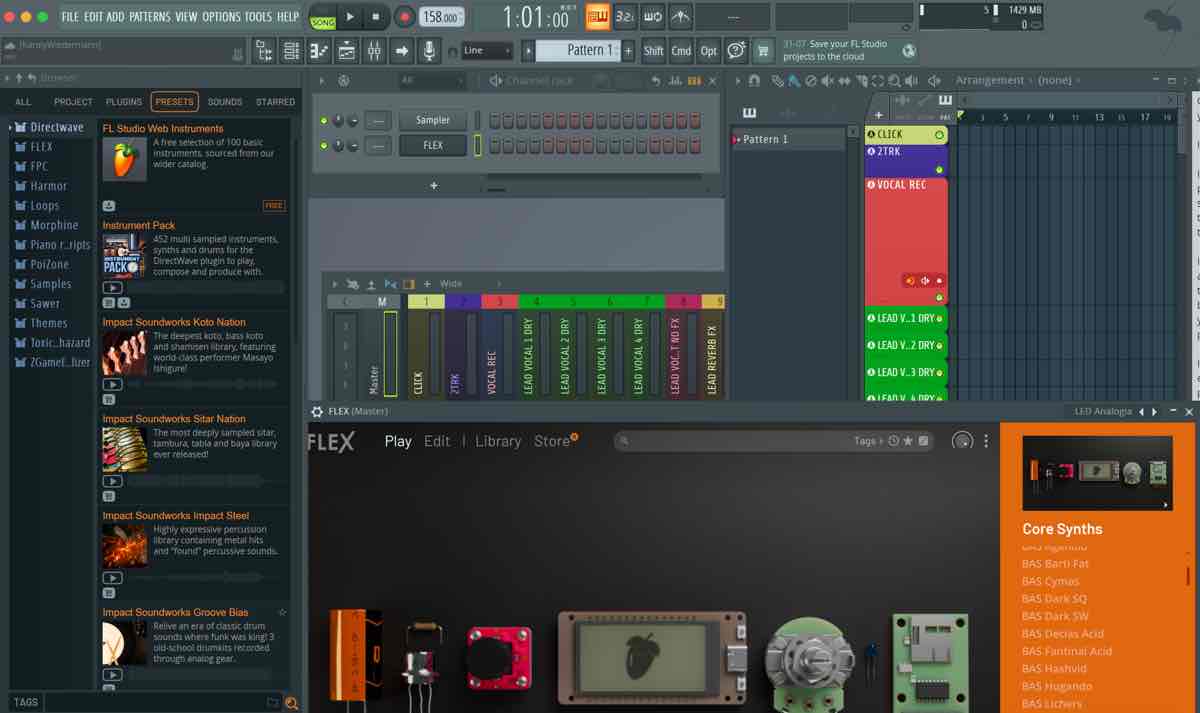Viewport: 1200px width, 713px height.
Task: Open the Line snap dropdown
Action: pos(487,50)
